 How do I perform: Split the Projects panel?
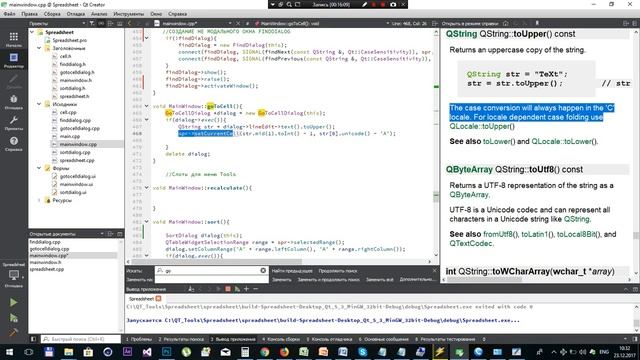coord(111,23)
